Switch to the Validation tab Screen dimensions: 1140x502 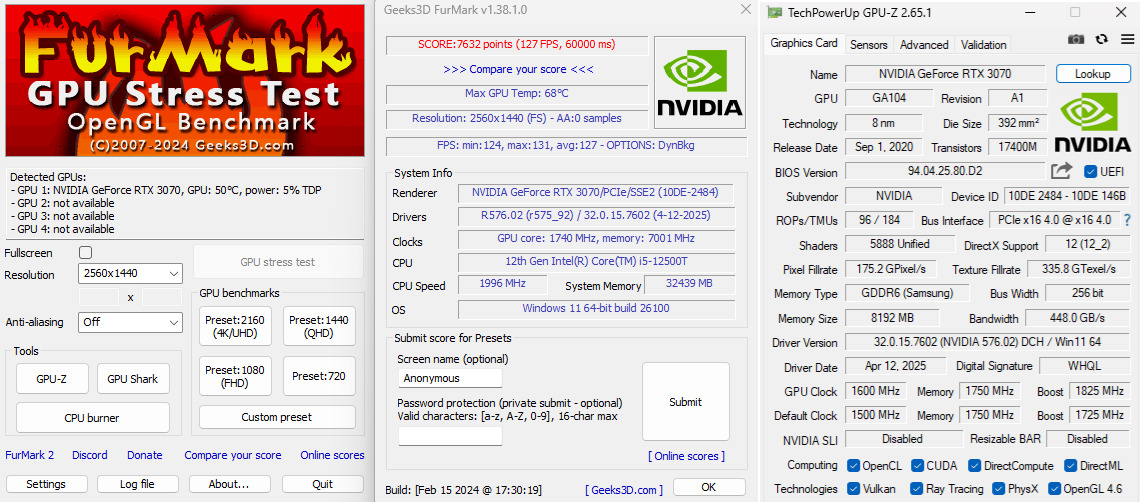984,44
